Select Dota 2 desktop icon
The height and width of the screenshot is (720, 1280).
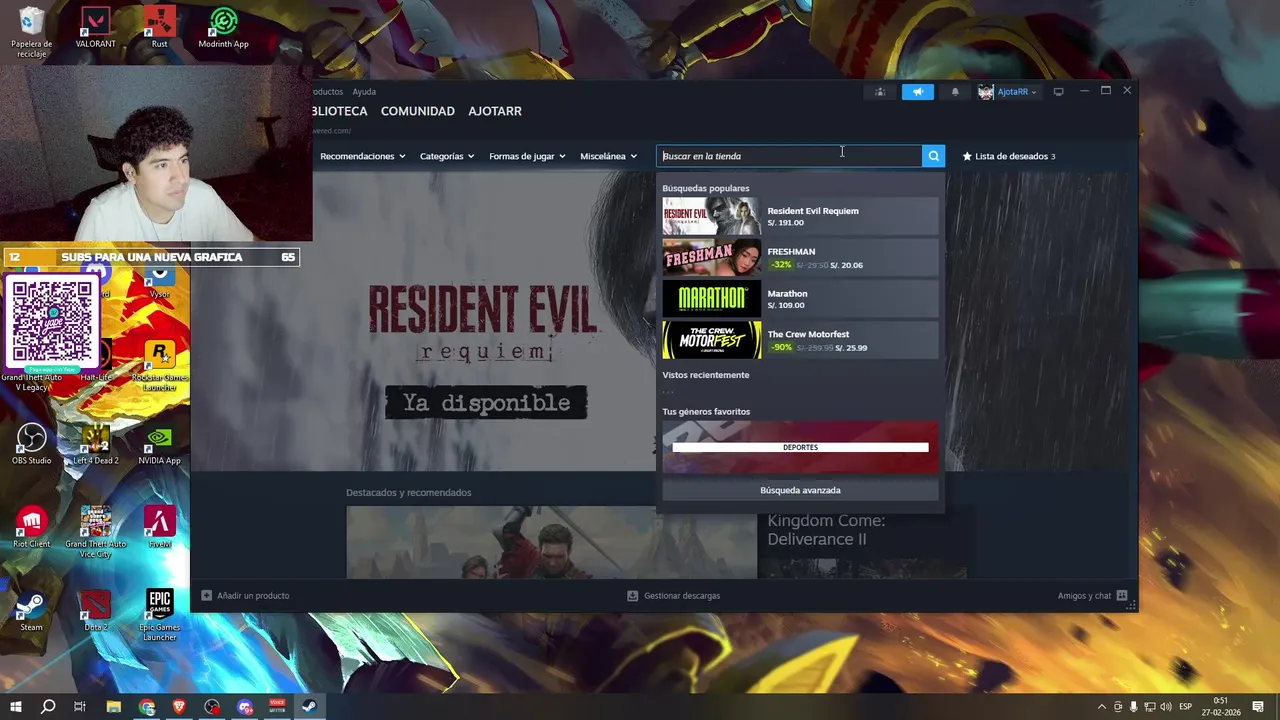(x=96, y=611)
